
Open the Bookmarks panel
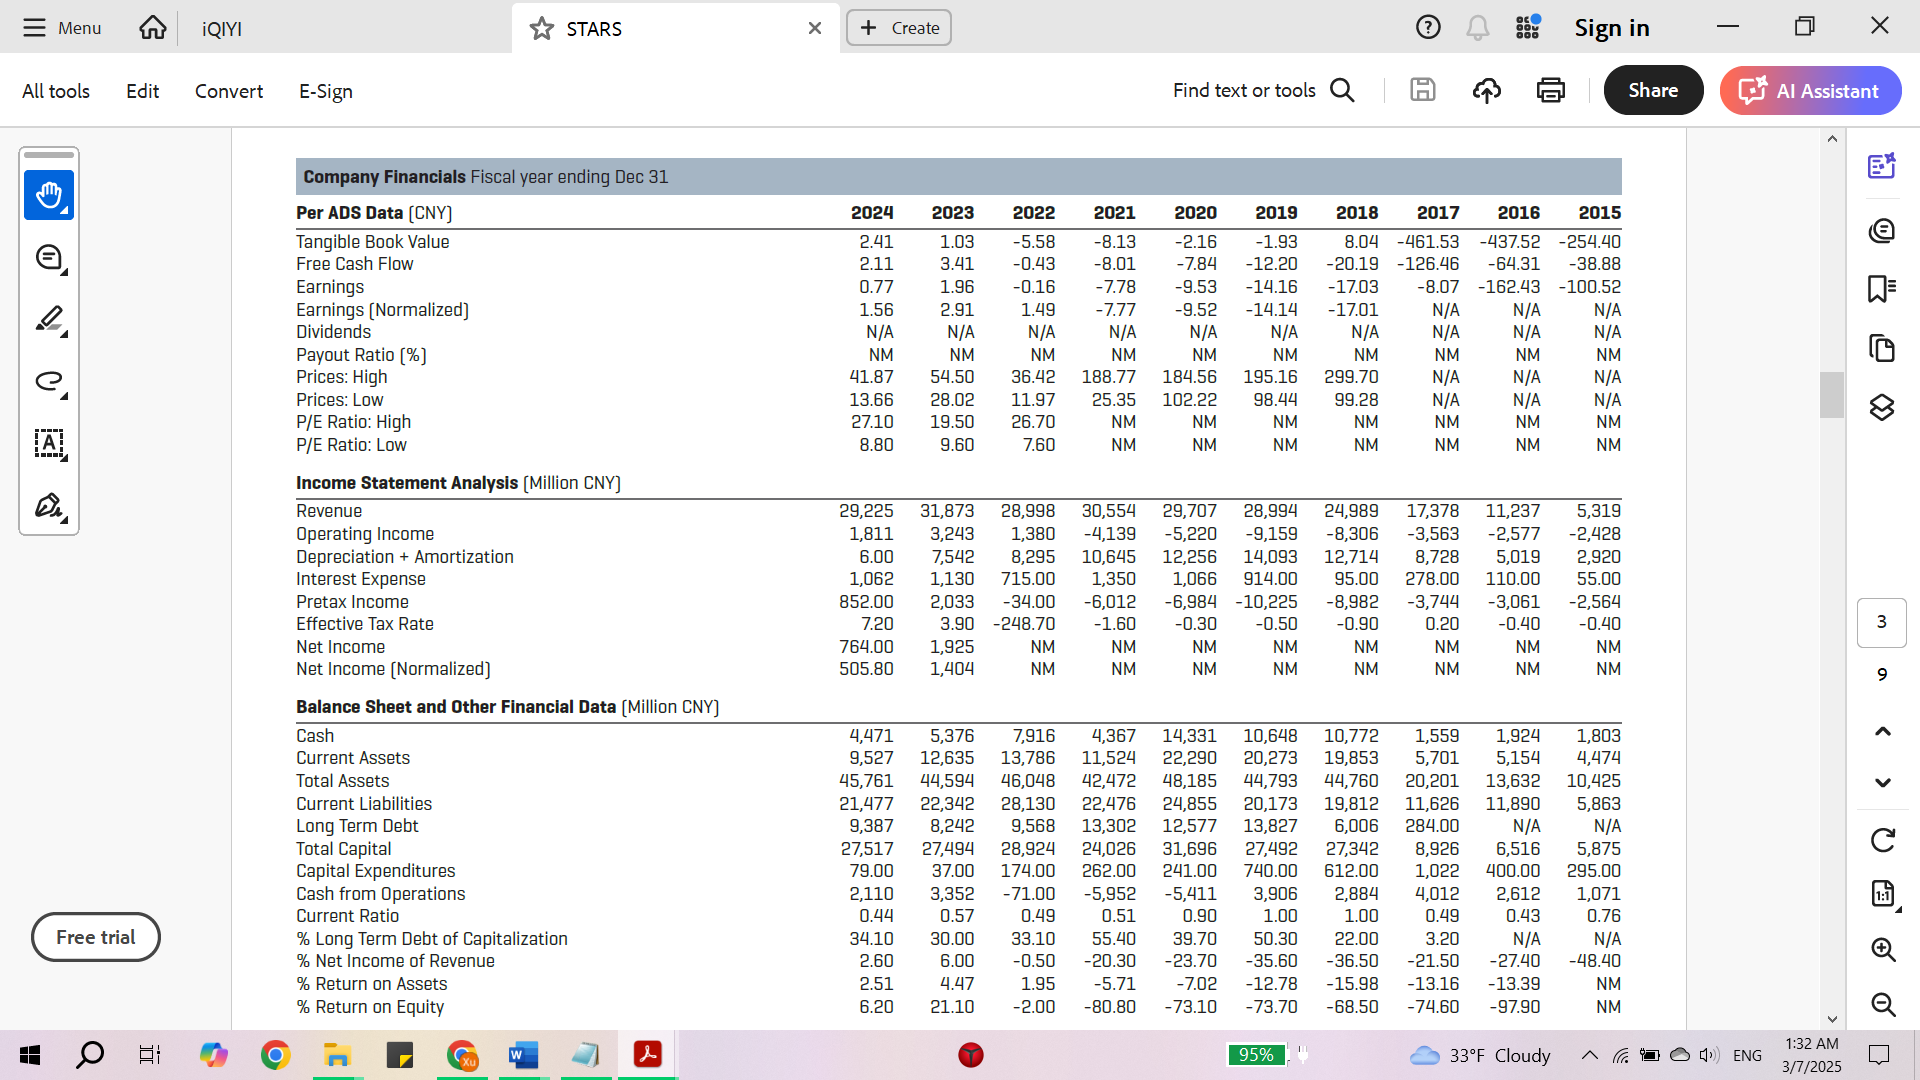coord(1882,289)
